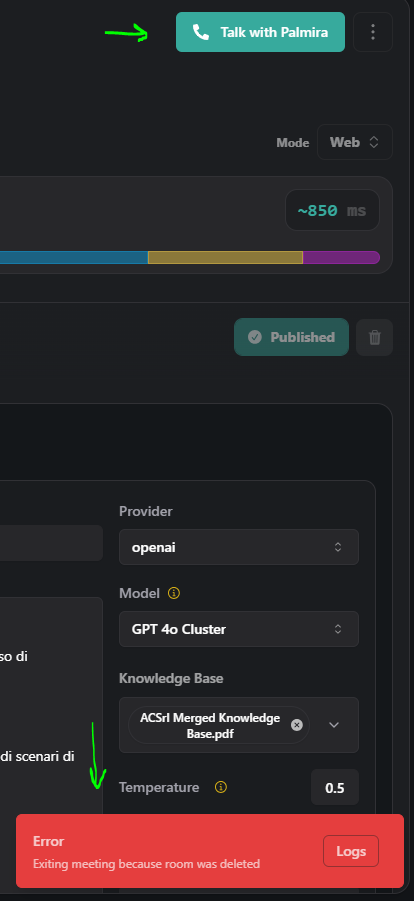Click the info icon next to Model
The width and height of the screenshot is (414, 901).
point(174,593)
